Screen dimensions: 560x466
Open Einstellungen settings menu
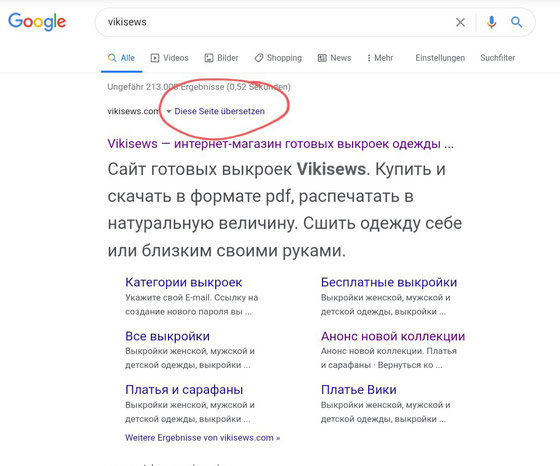click(x=440, y=58)
